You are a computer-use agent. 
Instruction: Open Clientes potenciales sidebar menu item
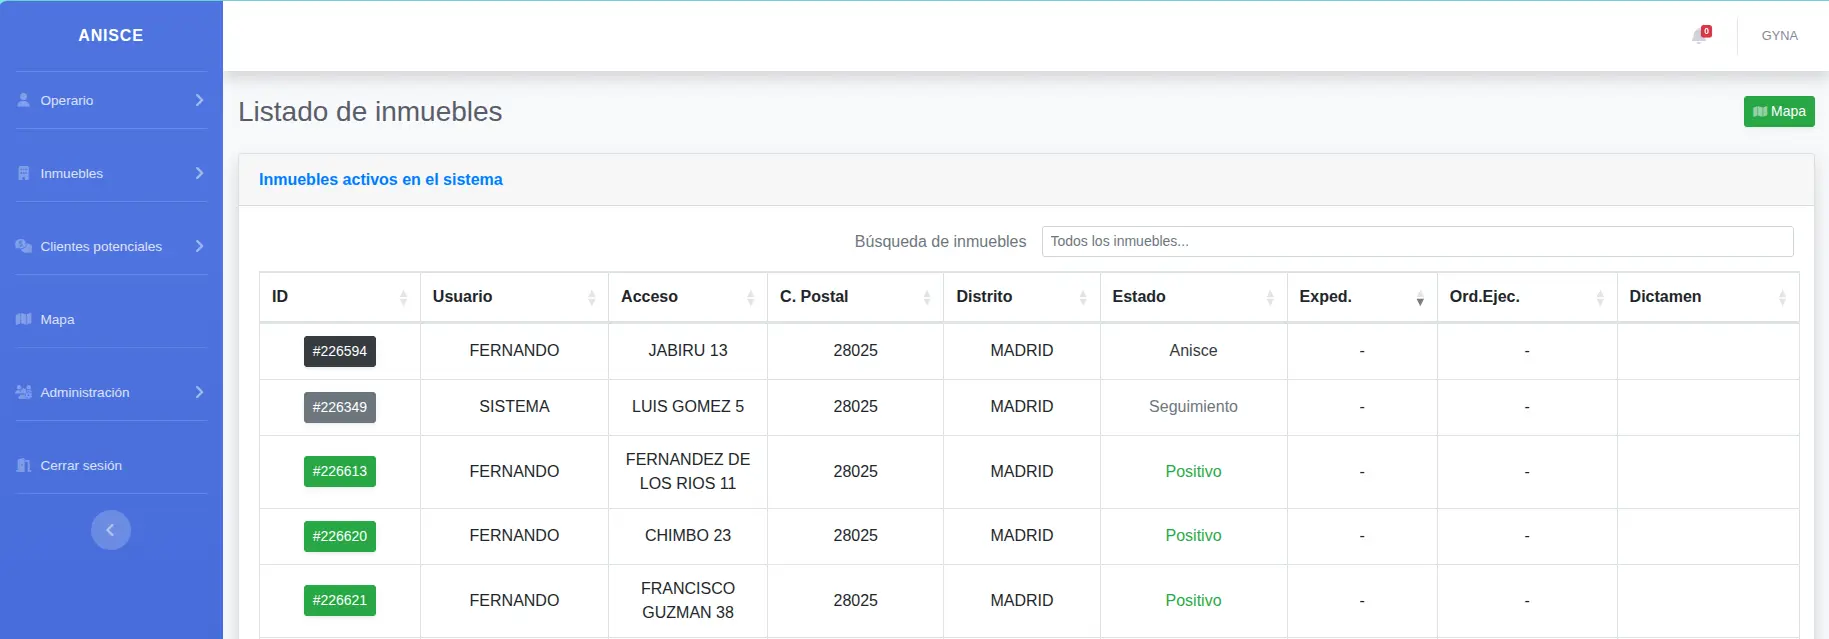[x=111, y=246]
